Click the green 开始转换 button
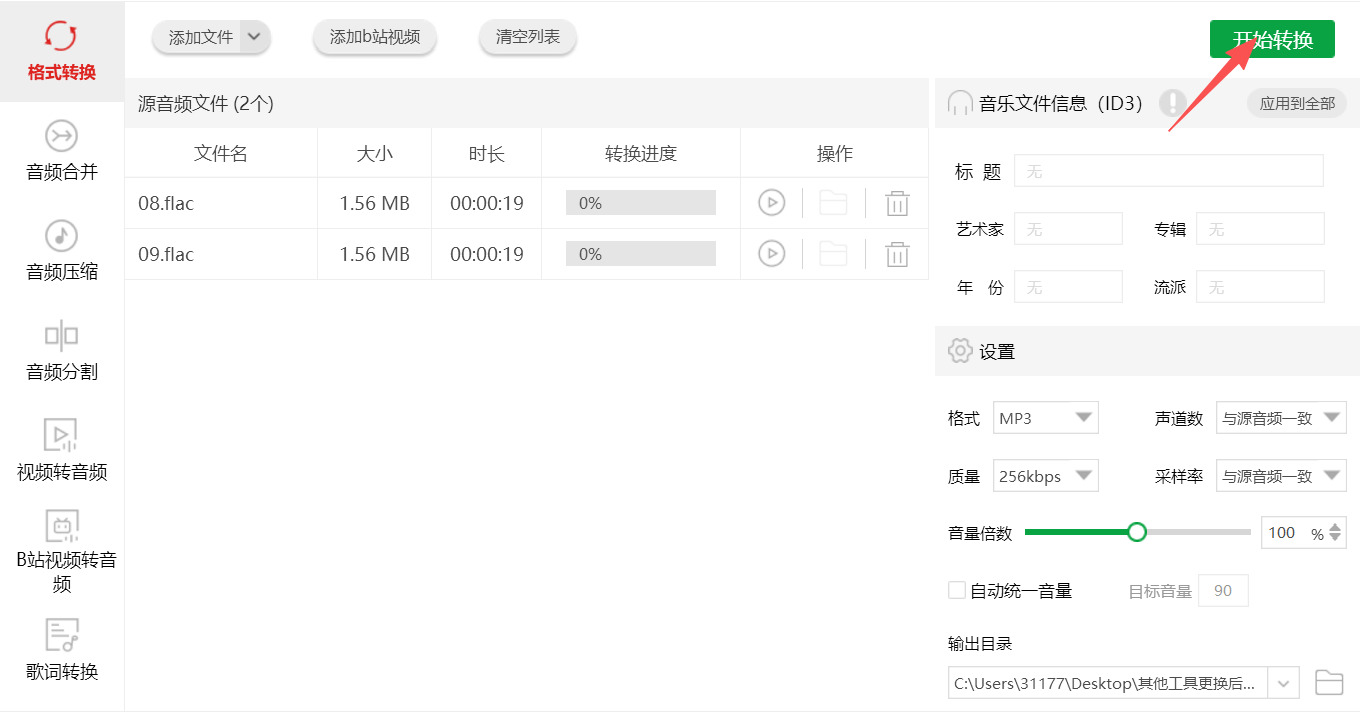1360x714 pixels. [x=1272, y=39]
